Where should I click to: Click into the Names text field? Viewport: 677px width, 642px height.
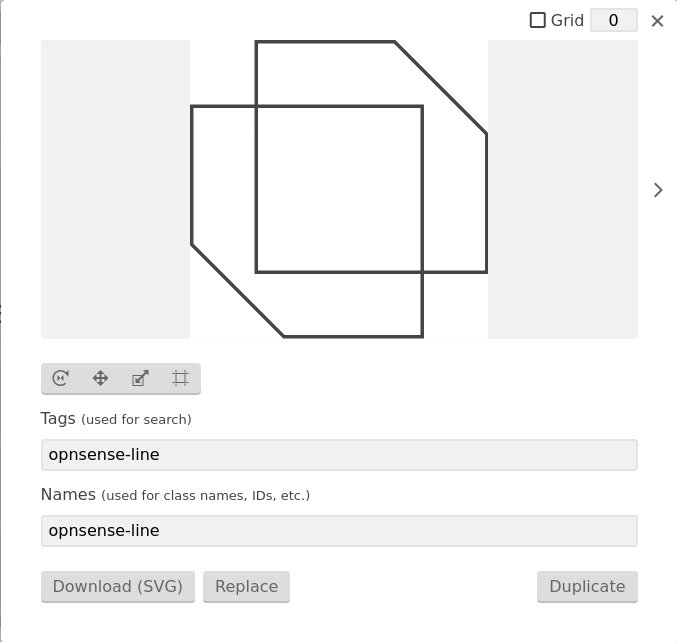(x=339, y=531)
